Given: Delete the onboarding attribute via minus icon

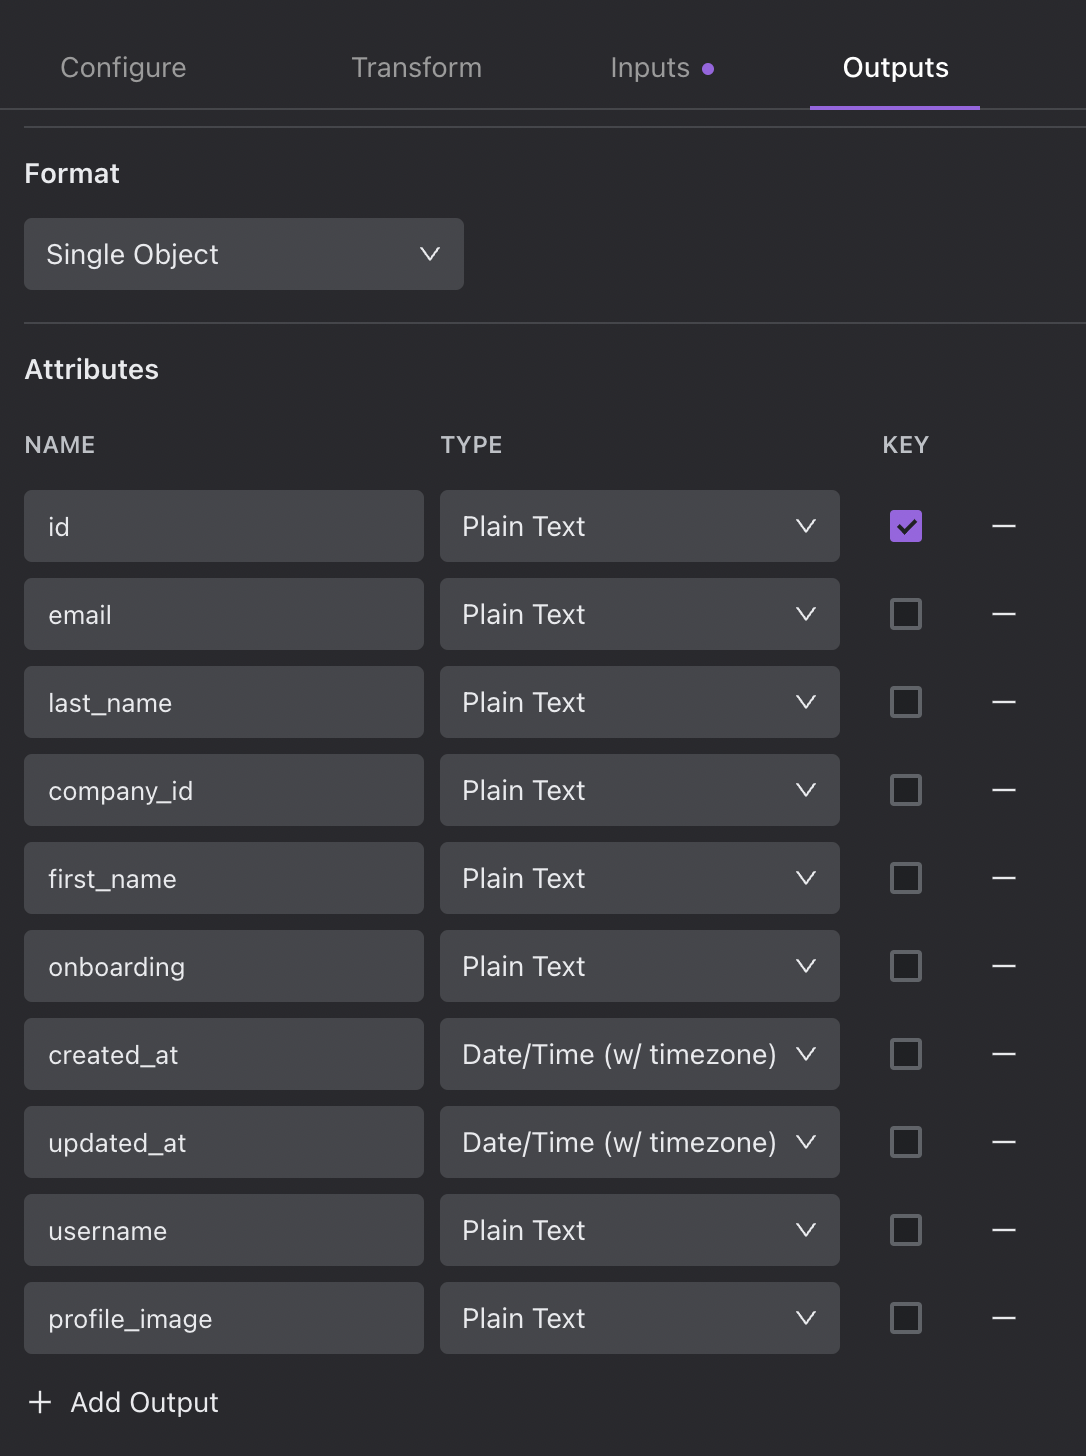Looking at the screenshot, I should (1003, 966).
